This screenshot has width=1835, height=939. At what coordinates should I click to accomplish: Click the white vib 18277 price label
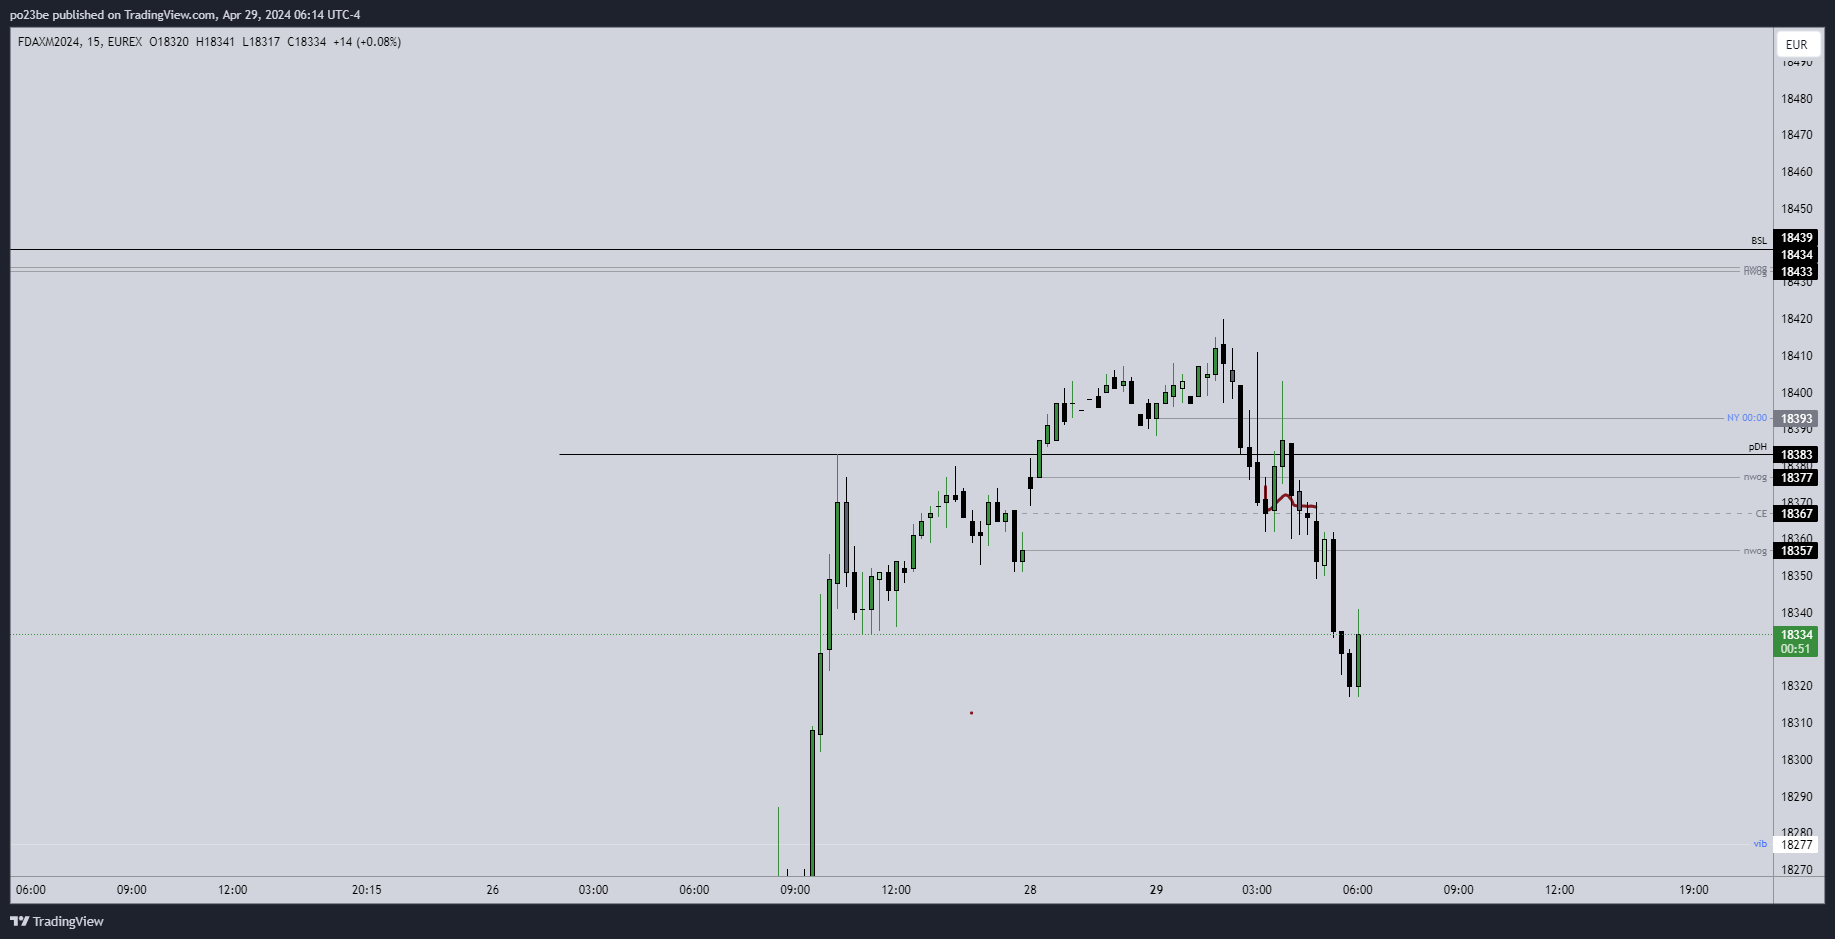pos(1795,845)
